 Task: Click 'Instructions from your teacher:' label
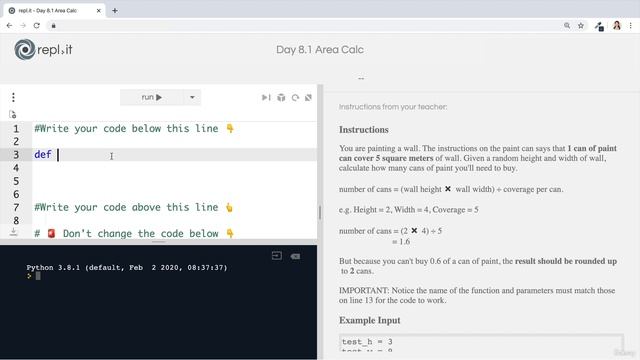[x=393, y=107]
